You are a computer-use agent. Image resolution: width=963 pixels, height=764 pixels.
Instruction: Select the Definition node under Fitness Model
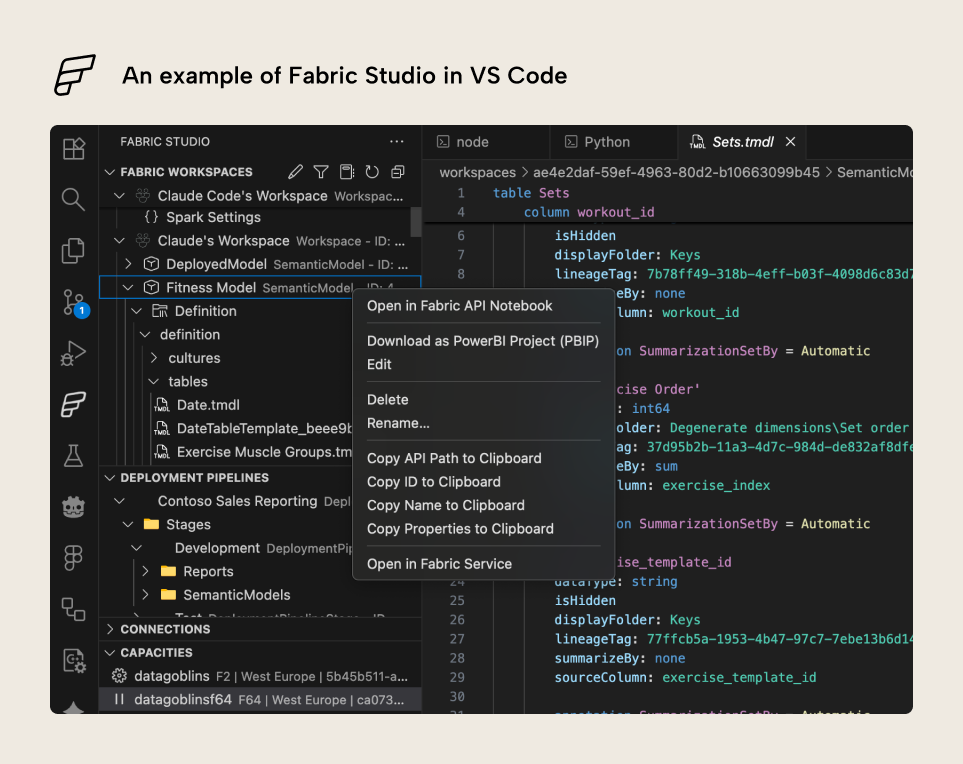click(x=205, y=311)
